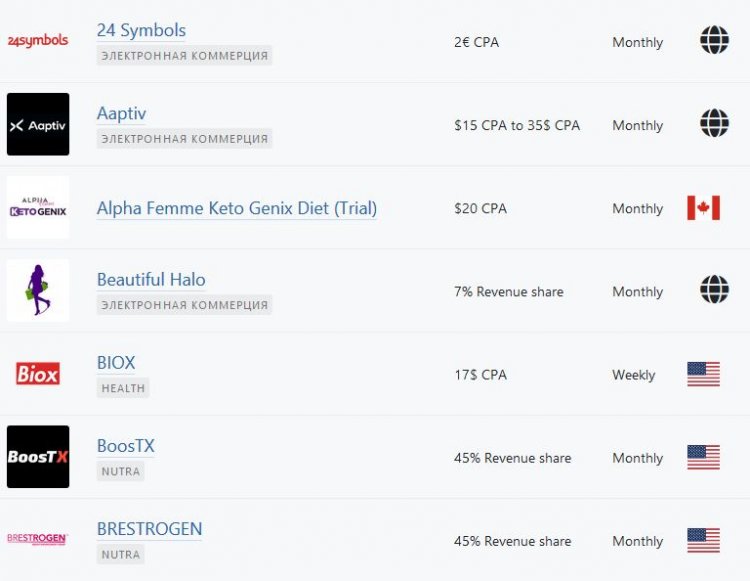Screen dimensions: 750x581
Task: Click the Keto Genix logo thumbnail
Action: pos(38,208)
